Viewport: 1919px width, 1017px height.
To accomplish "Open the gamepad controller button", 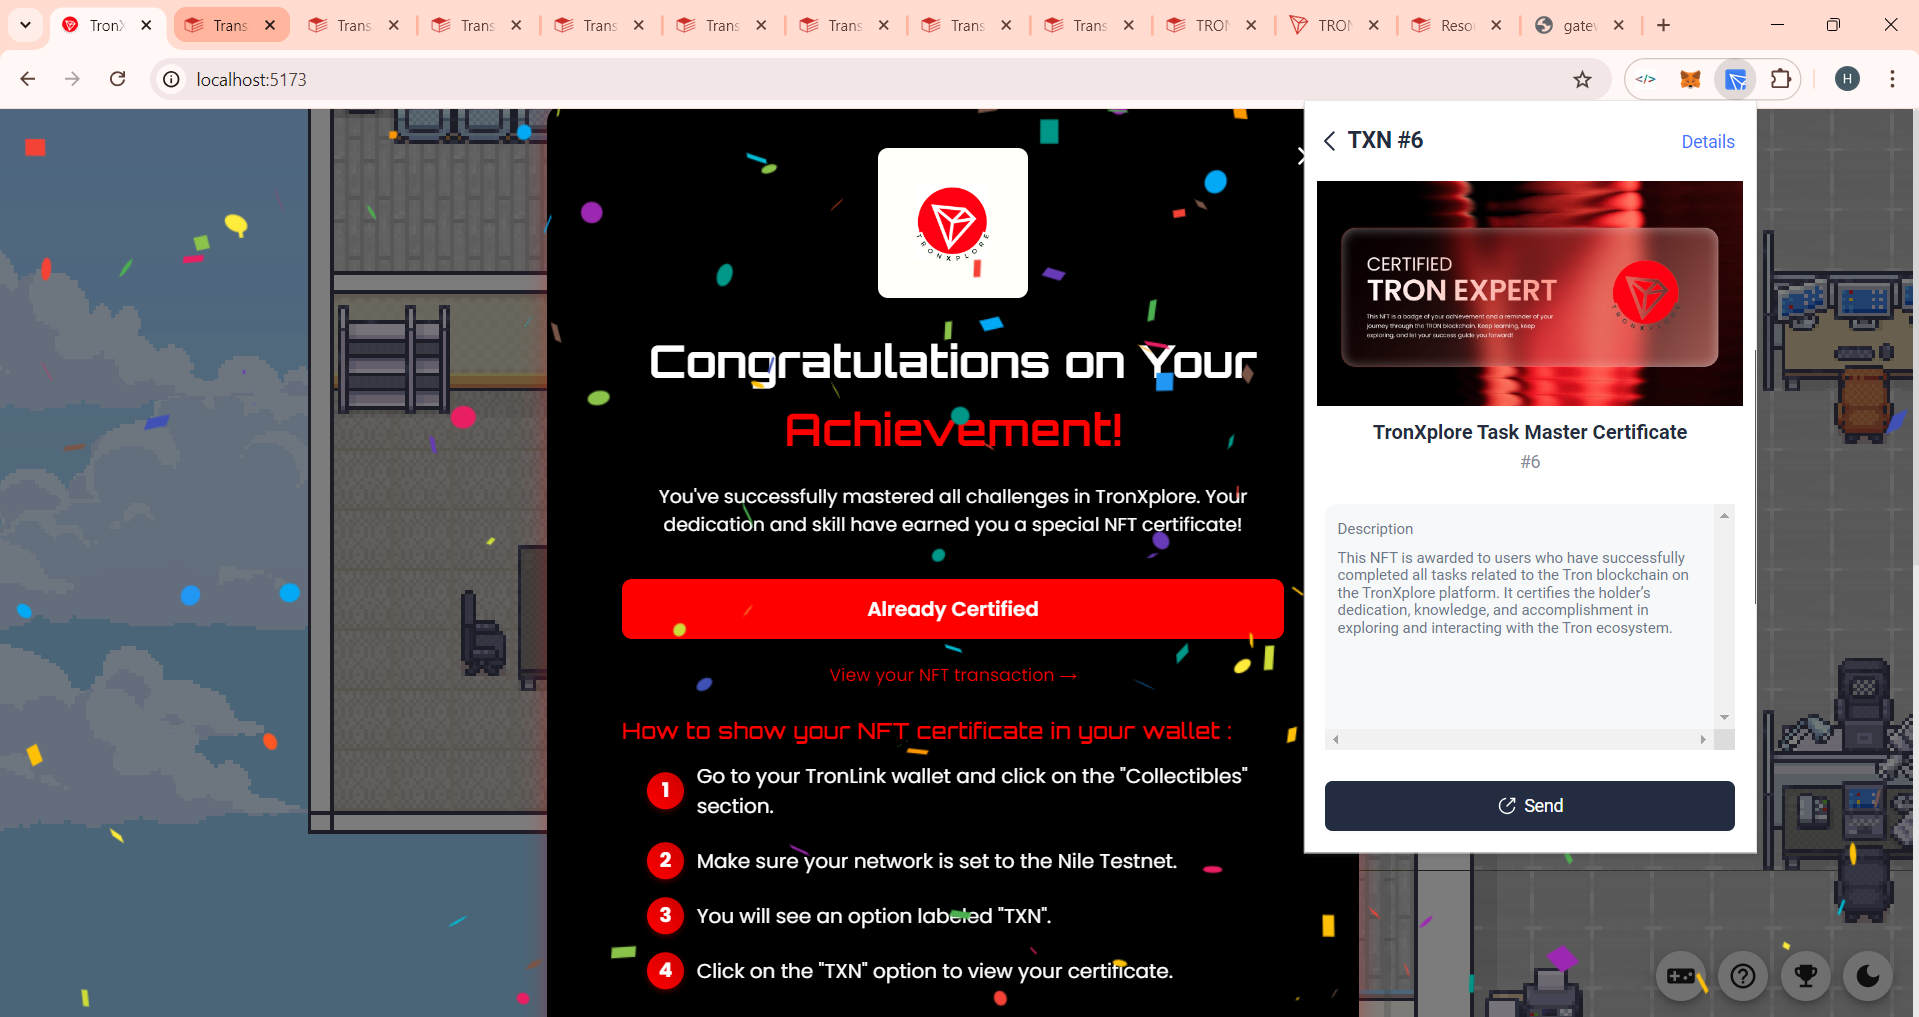I will coord(1681,976).
